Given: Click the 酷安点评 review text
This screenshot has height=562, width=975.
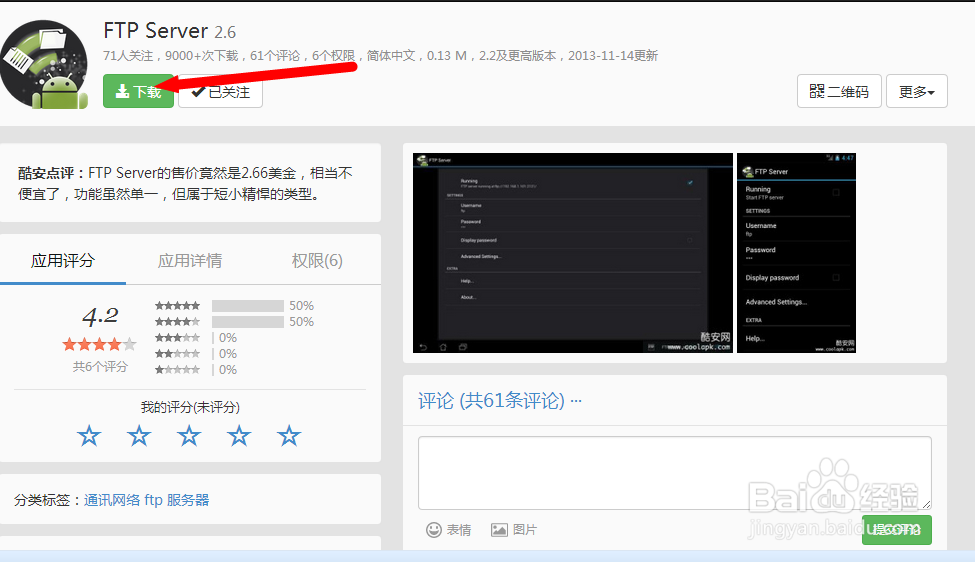Looking at the screenshot, I should [185, 183].
